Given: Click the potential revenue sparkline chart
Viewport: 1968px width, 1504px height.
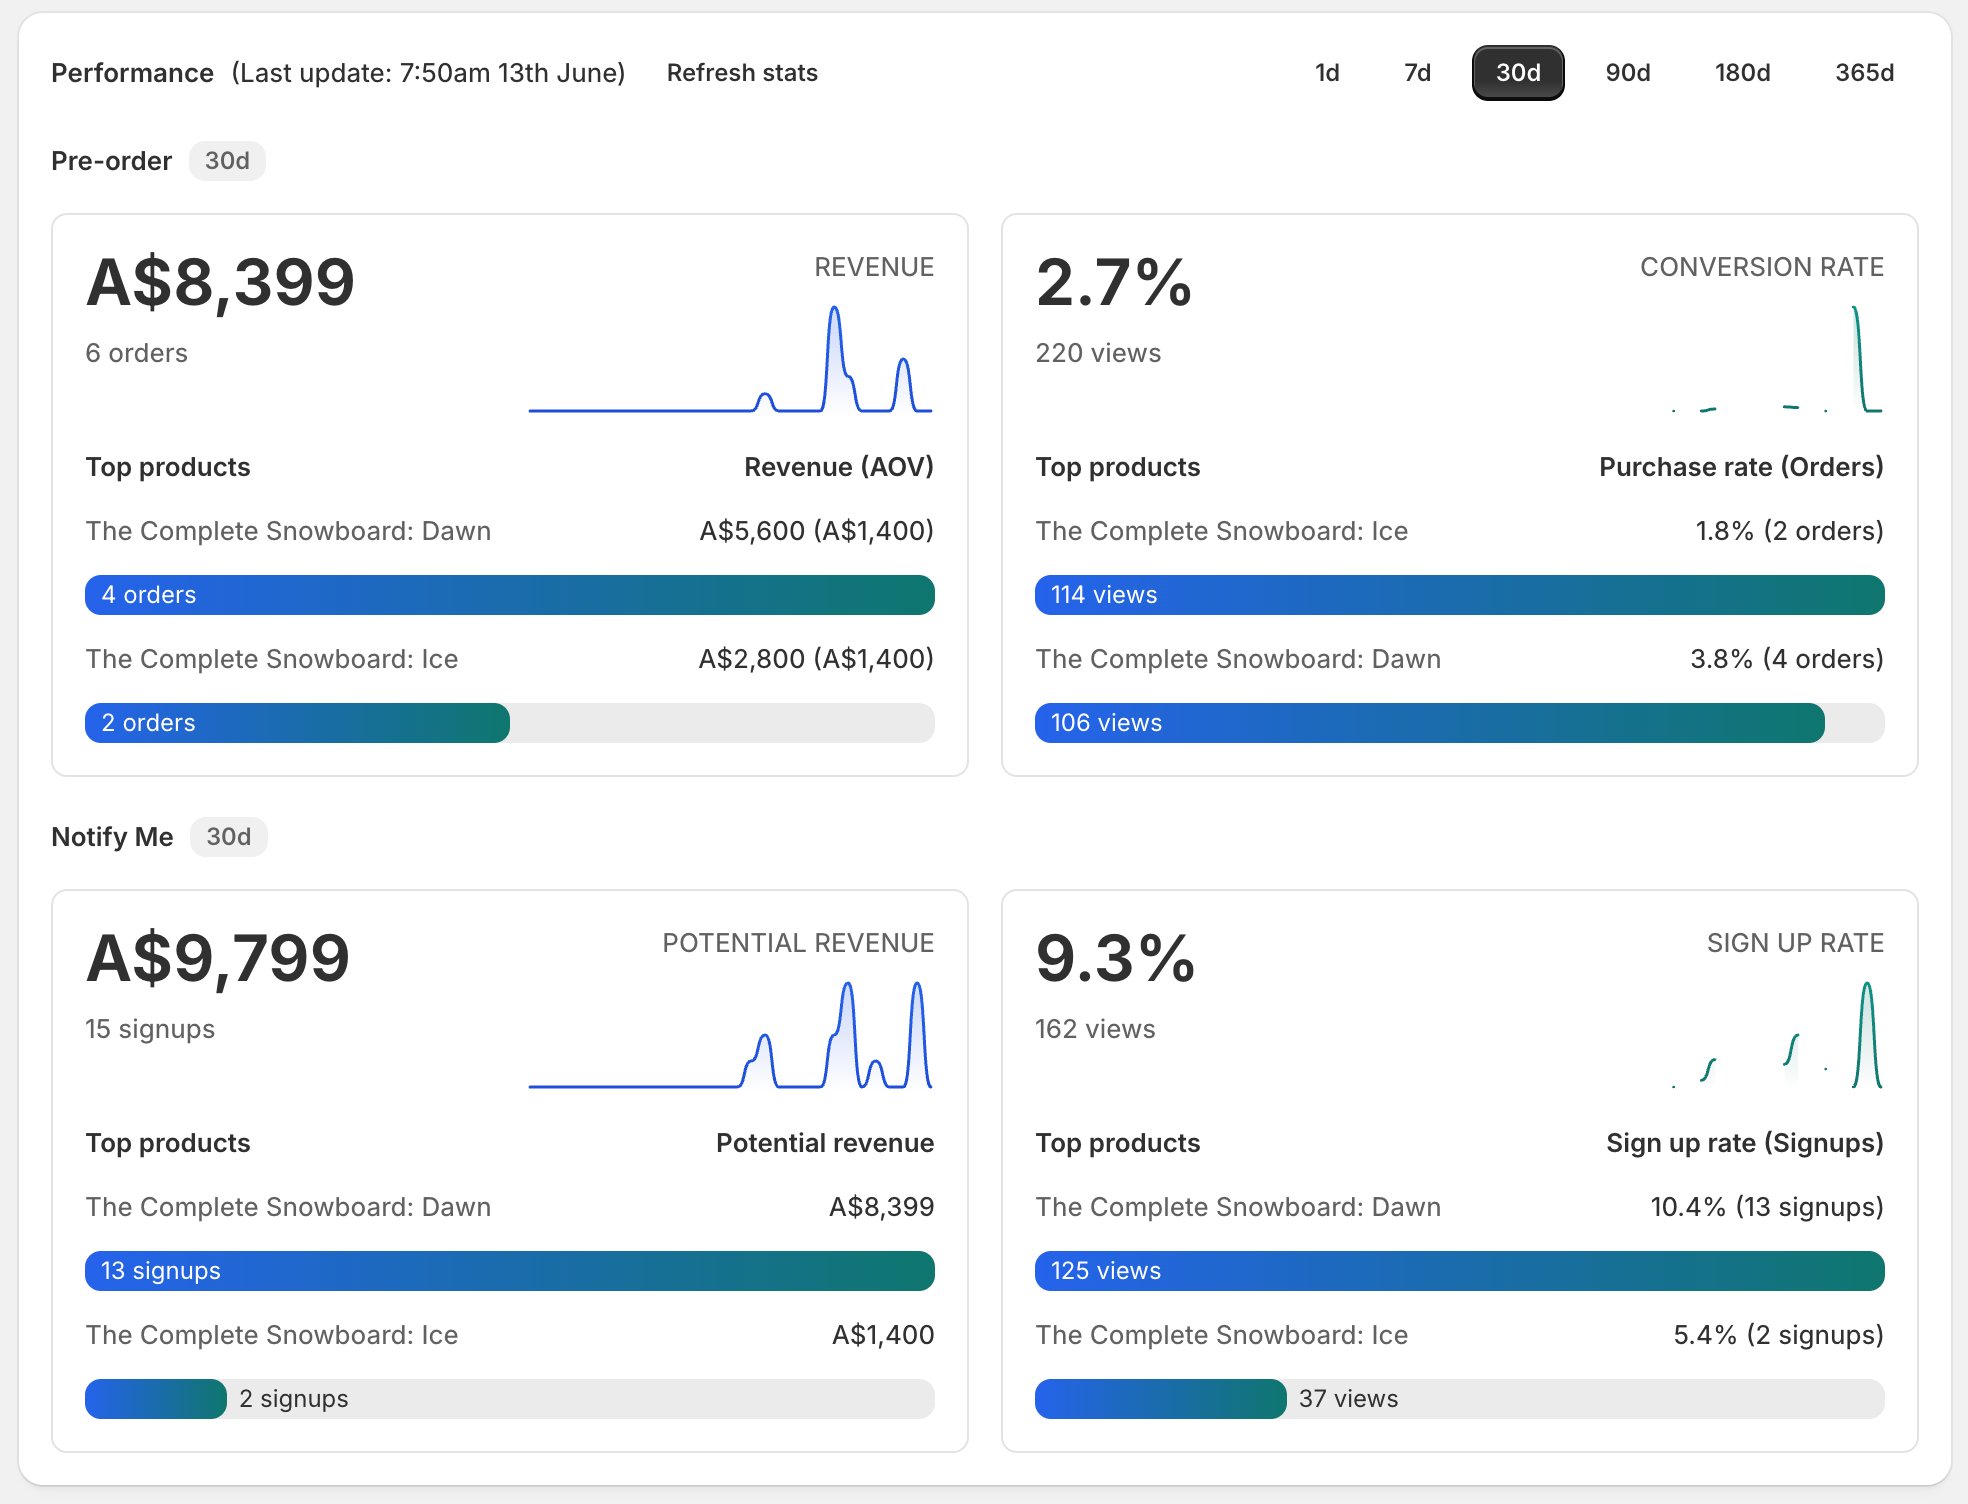Looking at the screenshot, I should (x=730, y=1036).
